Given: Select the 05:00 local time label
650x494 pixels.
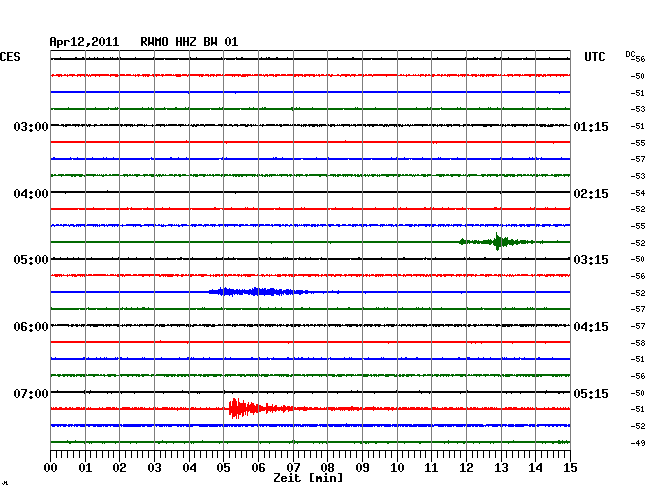Looking at the screenshot, I should [x=31, y=260].
